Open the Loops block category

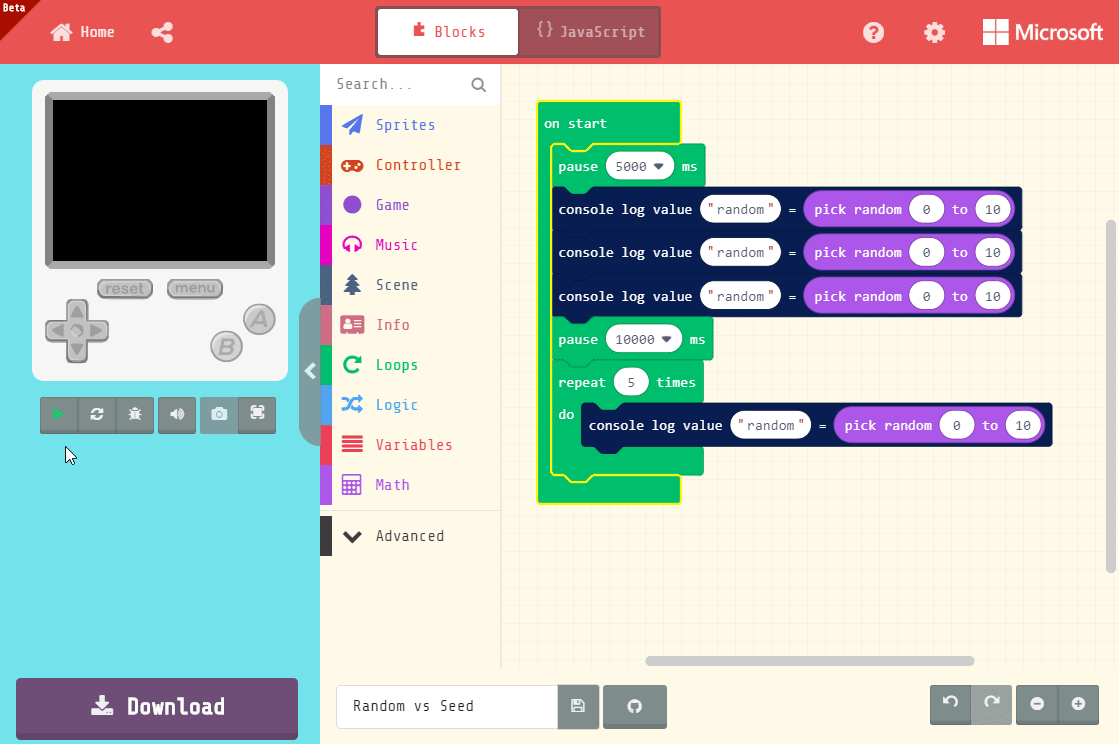coord(411,365)
